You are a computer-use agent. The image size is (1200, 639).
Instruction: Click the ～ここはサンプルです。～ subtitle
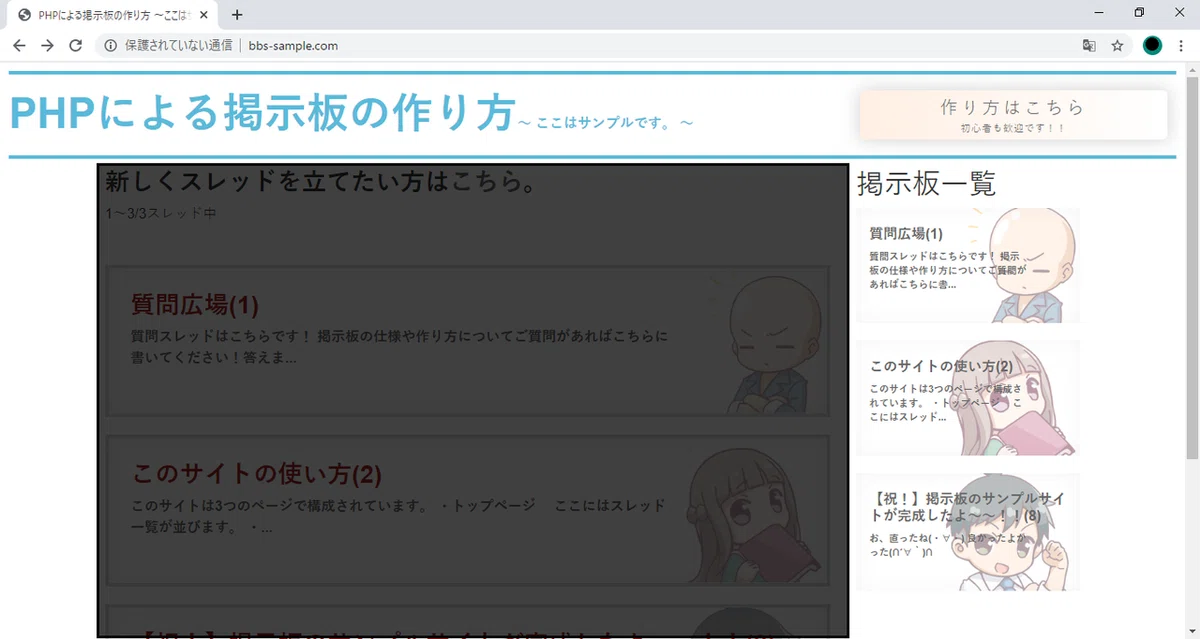(606, 122)
